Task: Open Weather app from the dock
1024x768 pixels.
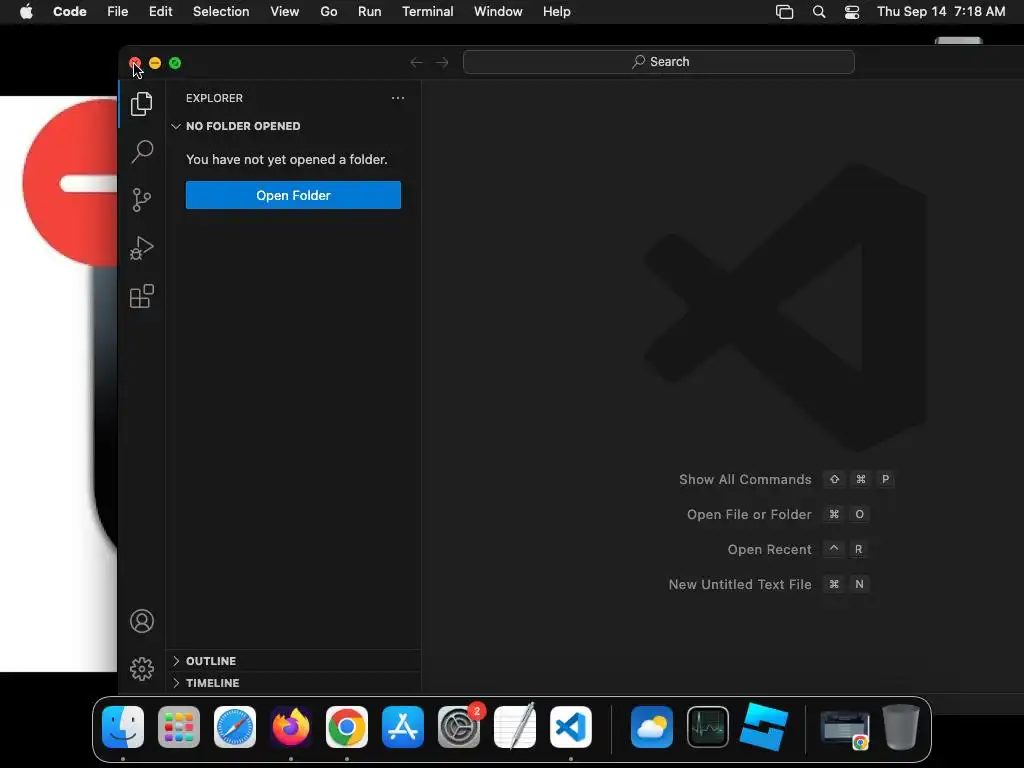Action: (x=652, y=727)
